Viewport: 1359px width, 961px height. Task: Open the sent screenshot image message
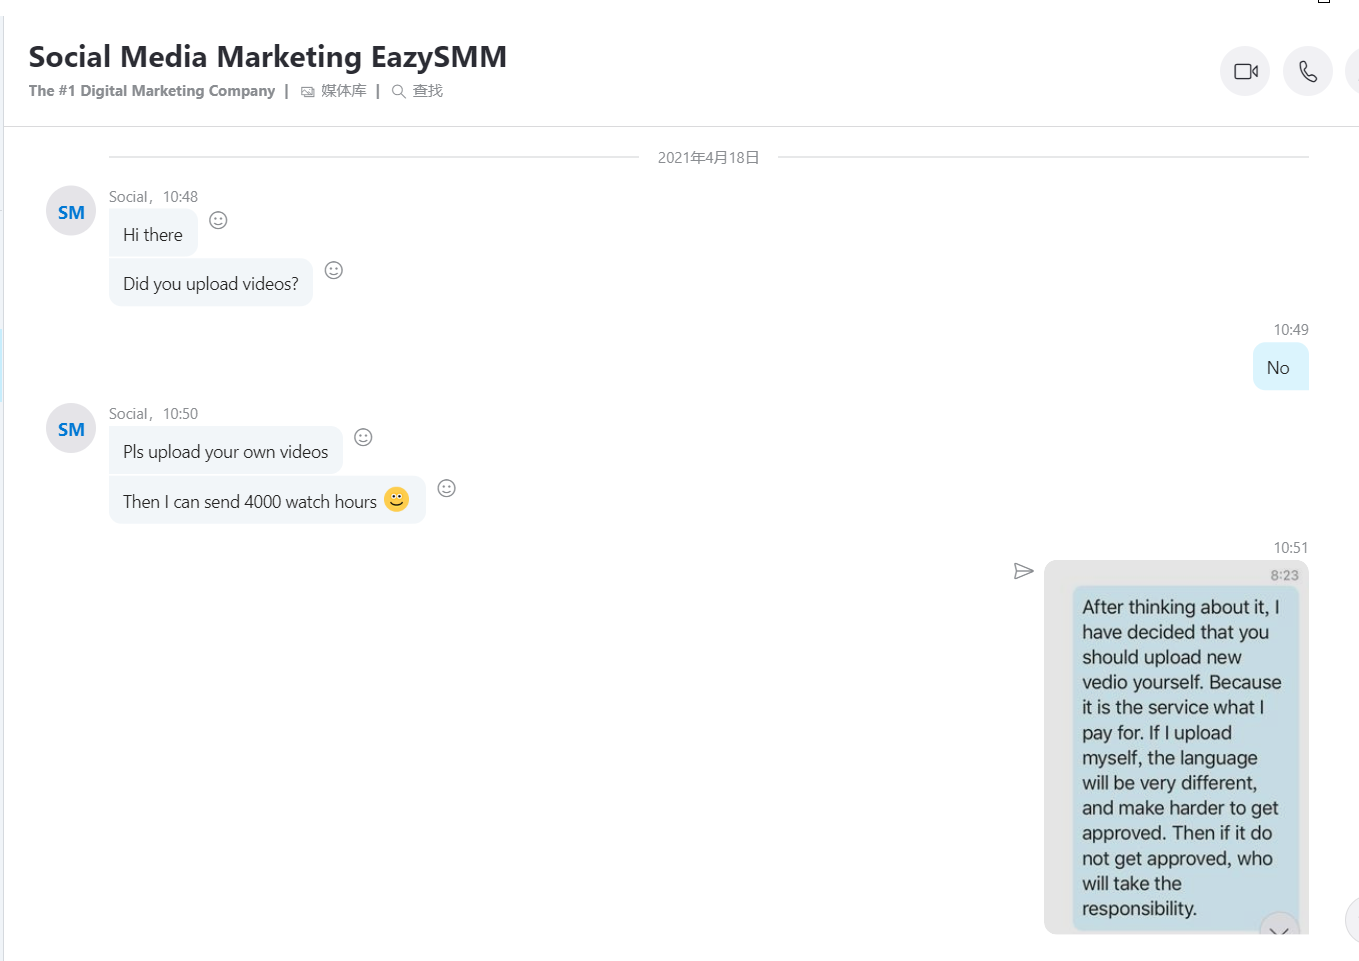click(1176, 747)
